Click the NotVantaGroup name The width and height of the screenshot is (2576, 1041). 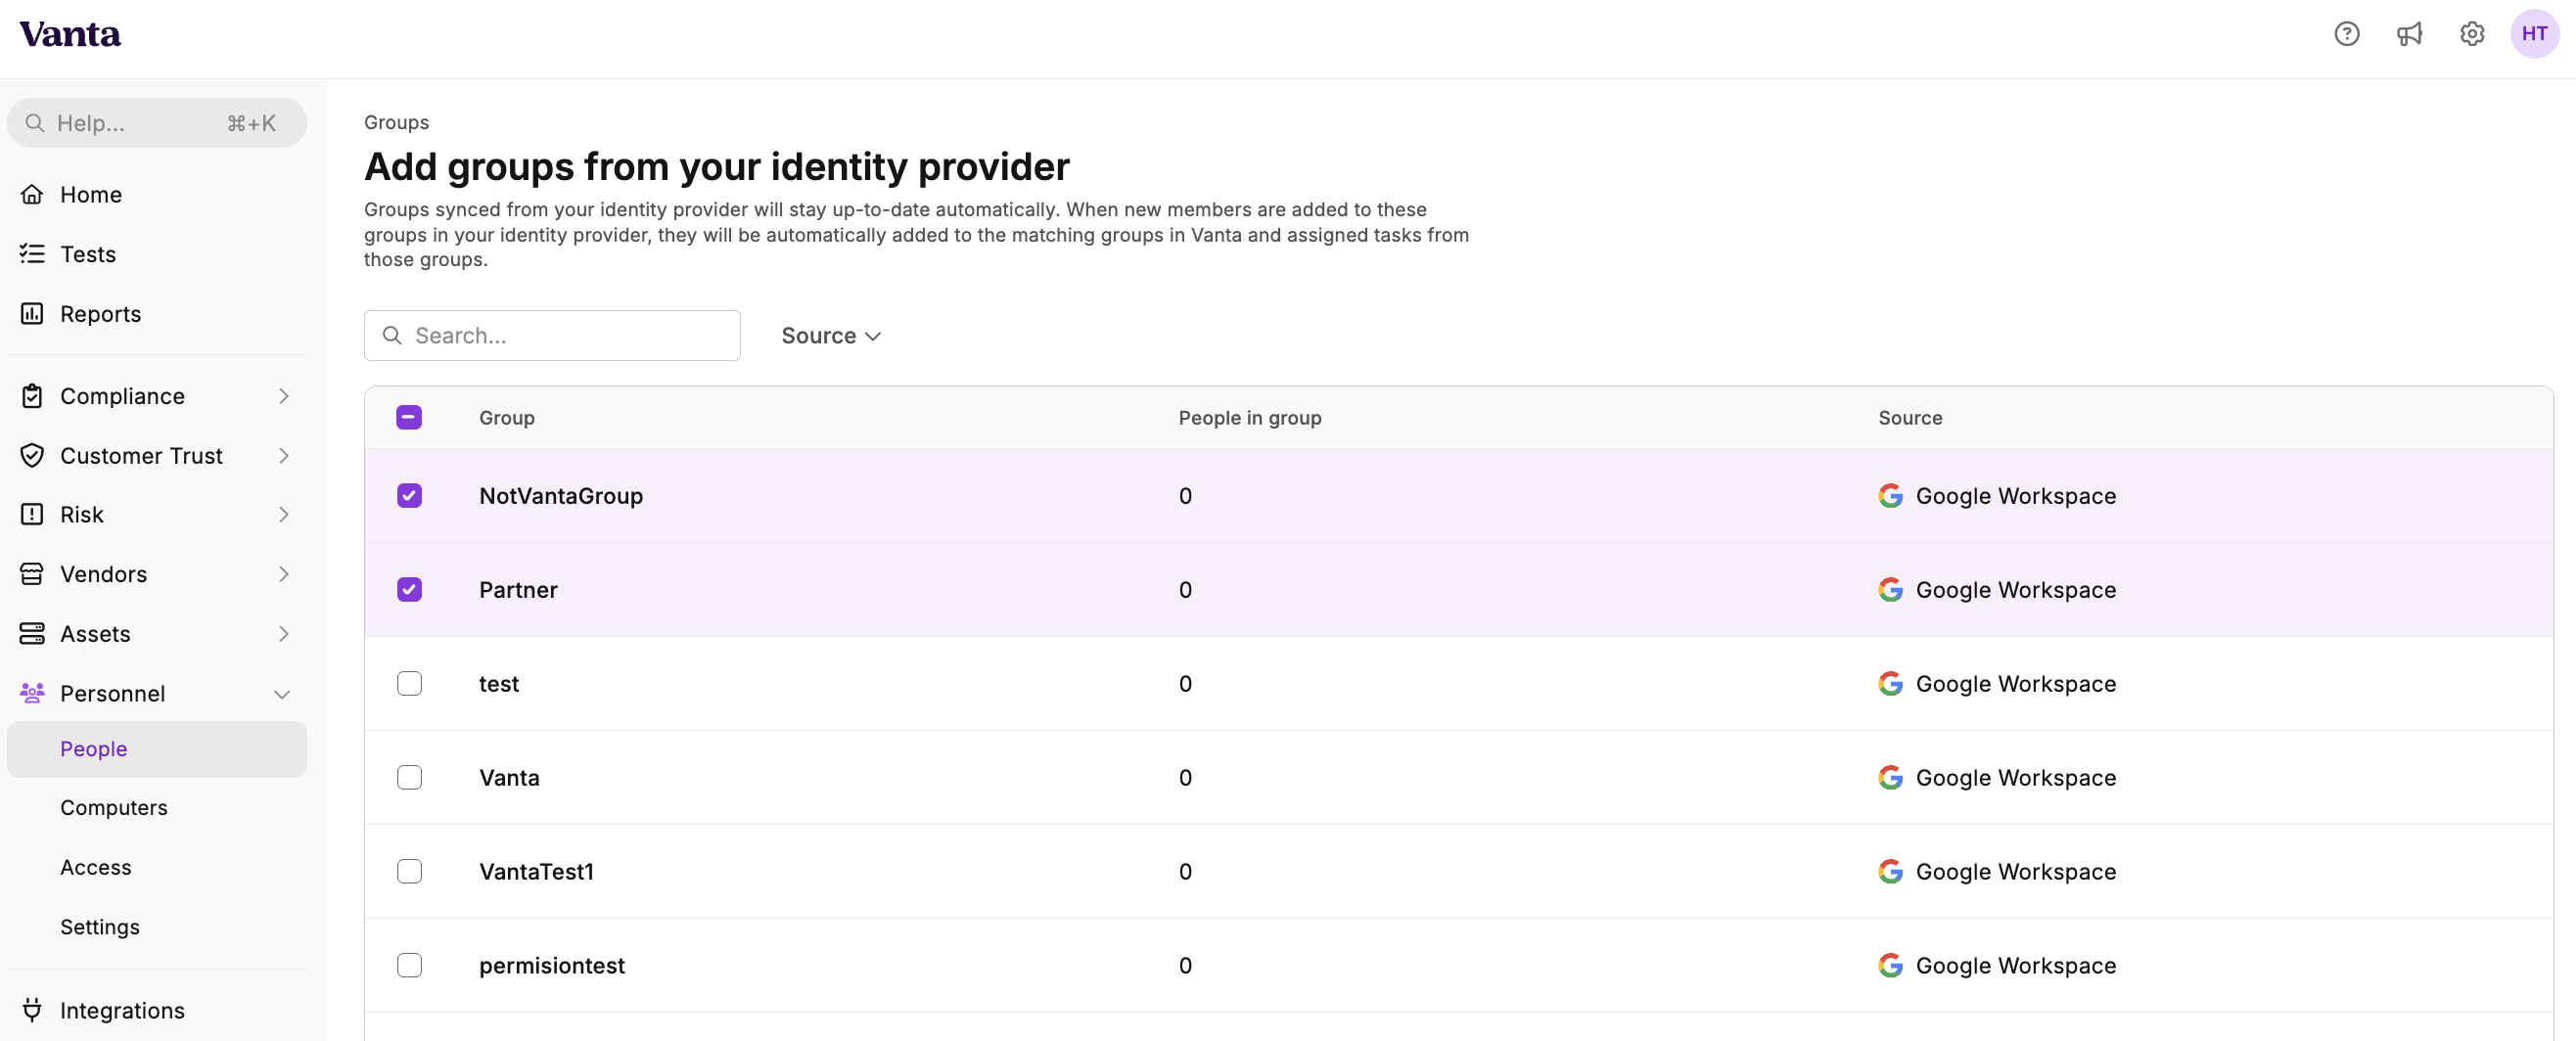pos(561,496)
